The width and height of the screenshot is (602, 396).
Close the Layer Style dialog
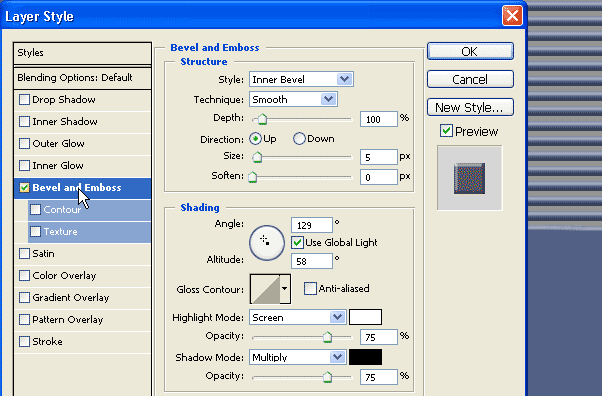pyautogui.click(x=512, y=16)
